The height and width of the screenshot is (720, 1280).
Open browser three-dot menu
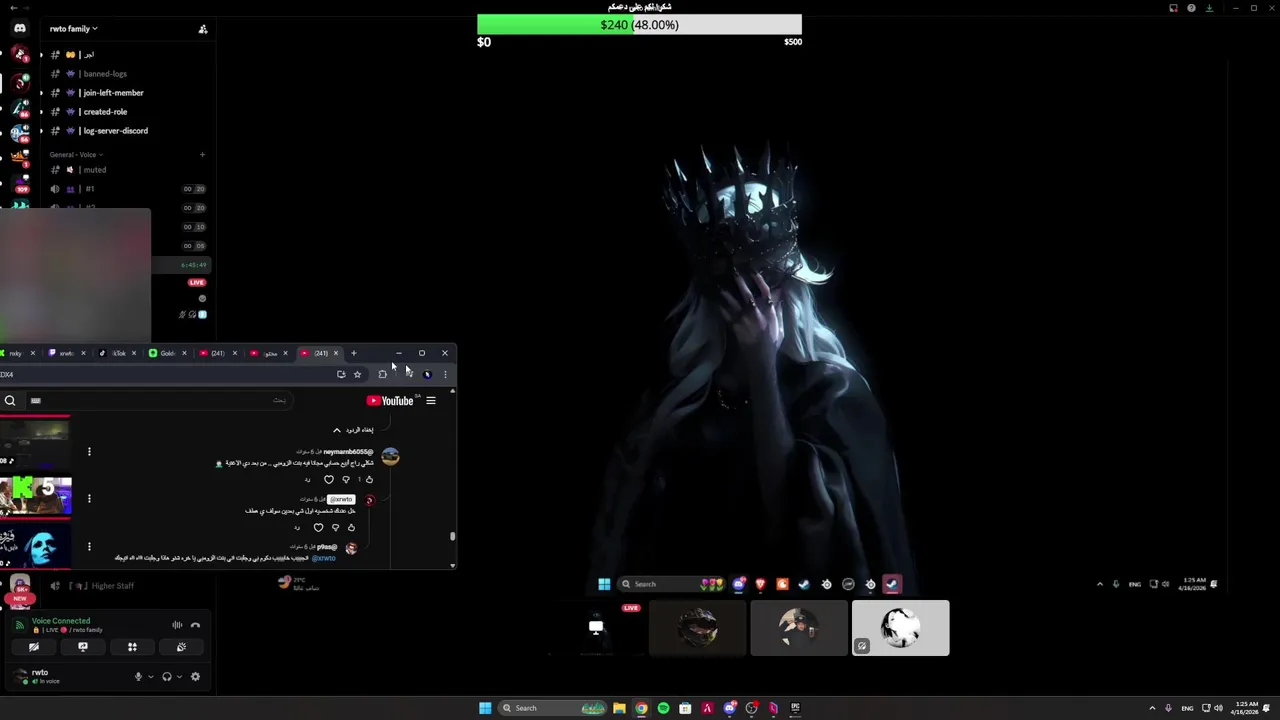click(x=445, y=374)
